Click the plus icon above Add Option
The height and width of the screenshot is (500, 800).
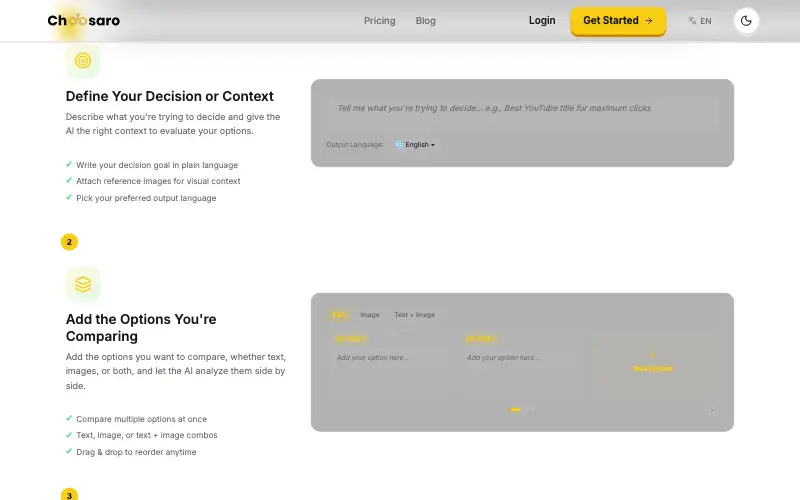click(653, 355)
